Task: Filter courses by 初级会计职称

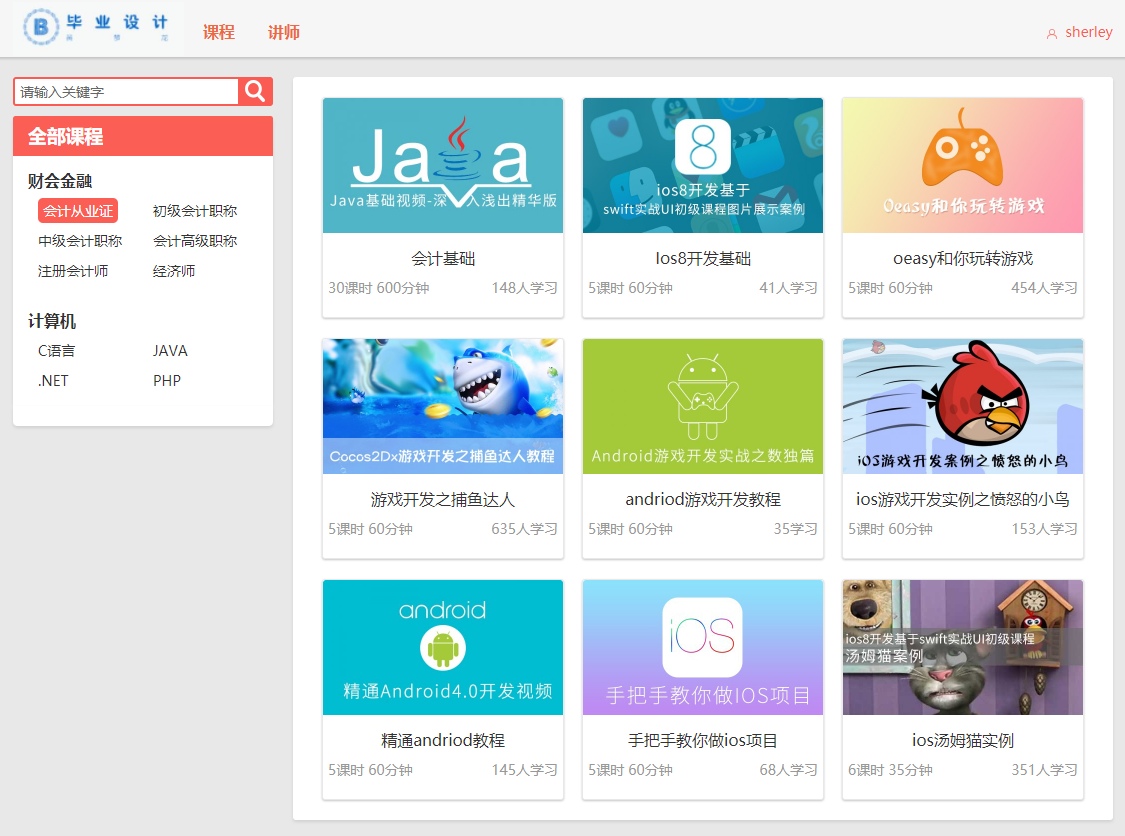Action: [195, 211]
